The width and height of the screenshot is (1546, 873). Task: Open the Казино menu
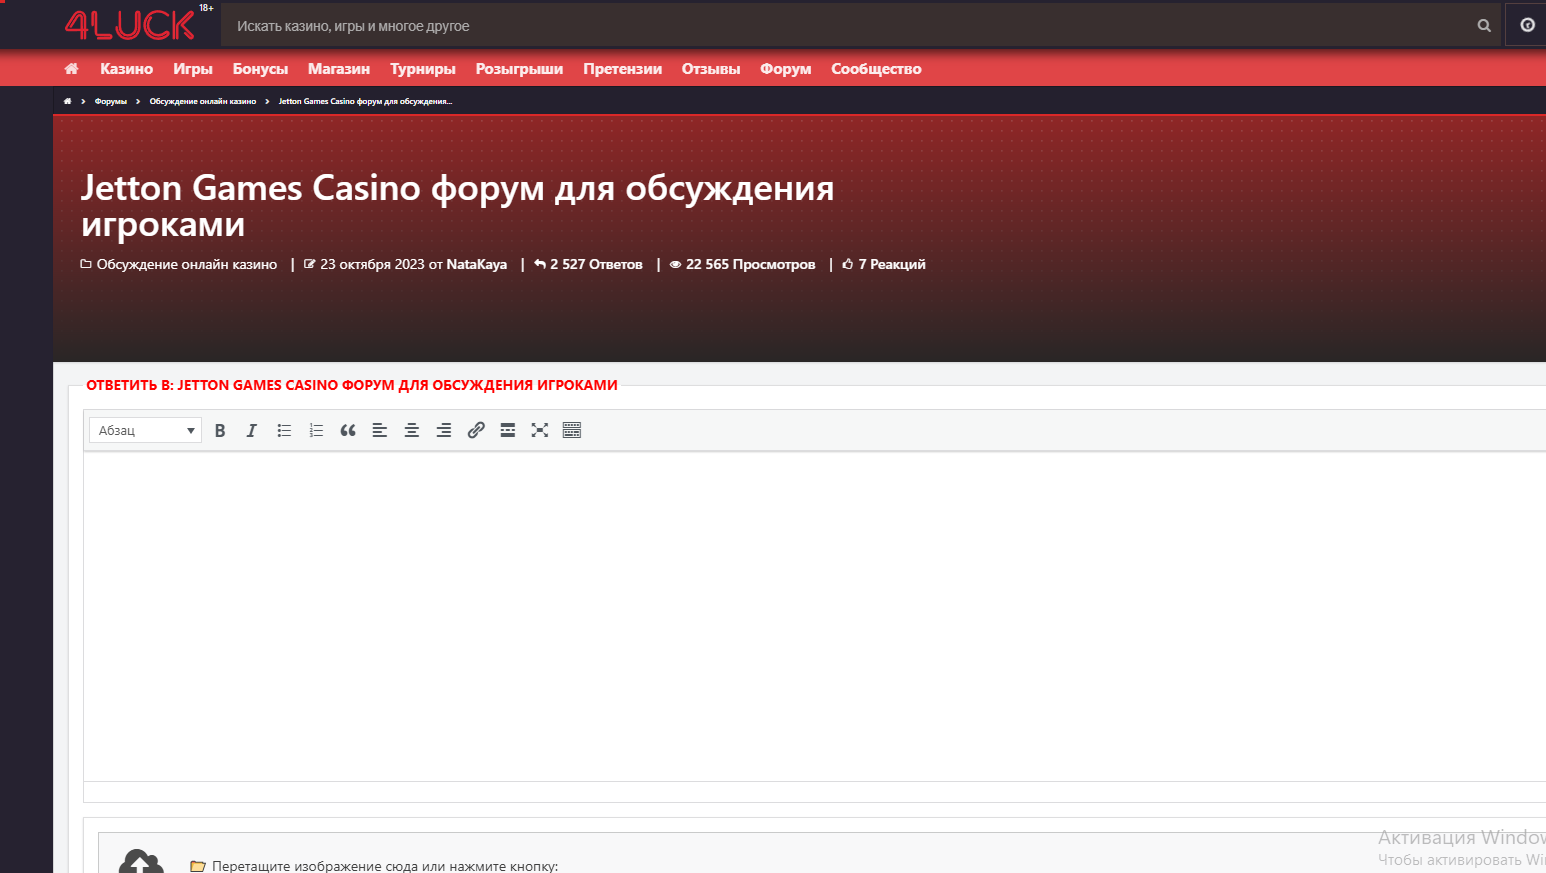point(126,69)
